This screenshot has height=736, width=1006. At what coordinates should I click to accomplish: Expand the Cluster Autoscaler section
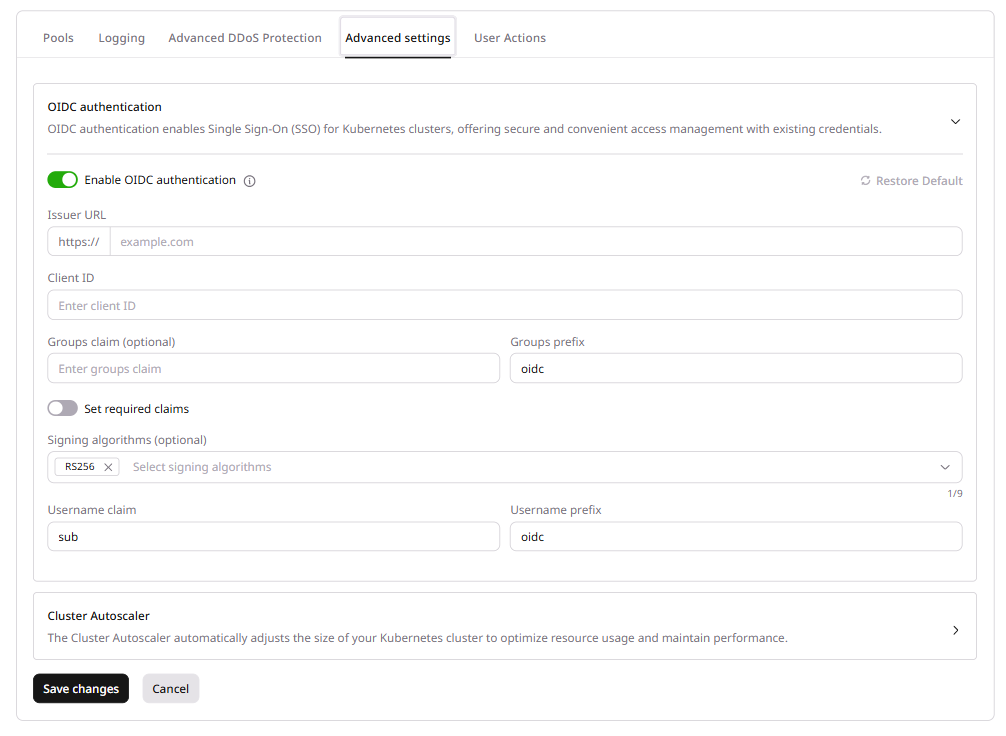click(955, 630)
